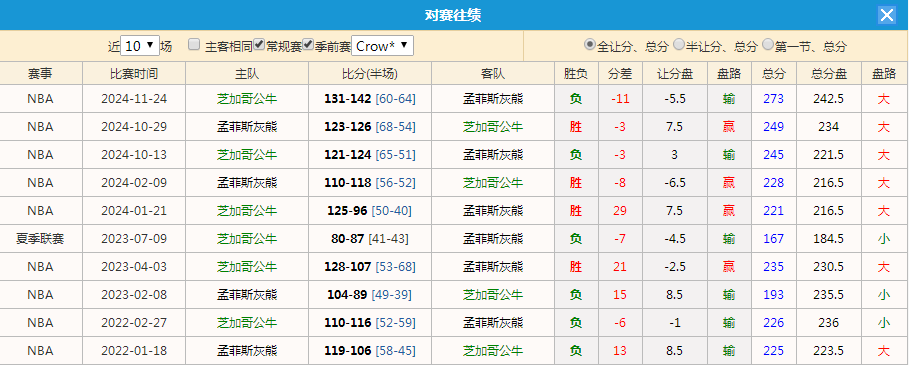Click the score 125-96 [50-40]
The width and height of the screenshot is (909, 365).
tap(370, 211)
